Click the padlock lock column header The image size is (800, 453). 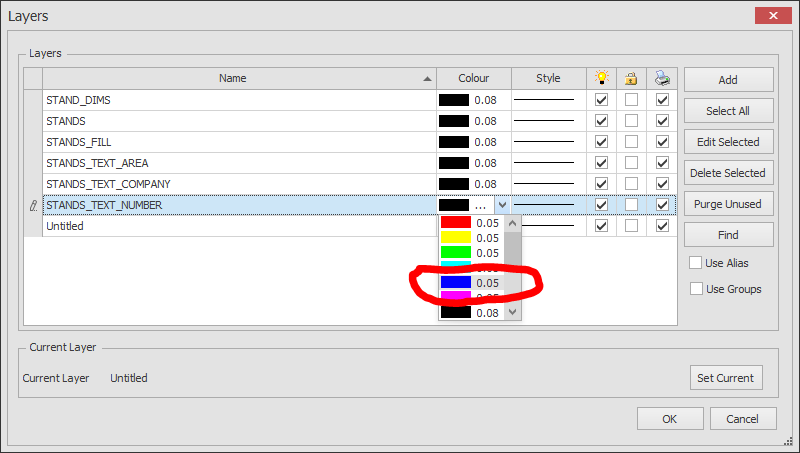click(x=631, y=78)
